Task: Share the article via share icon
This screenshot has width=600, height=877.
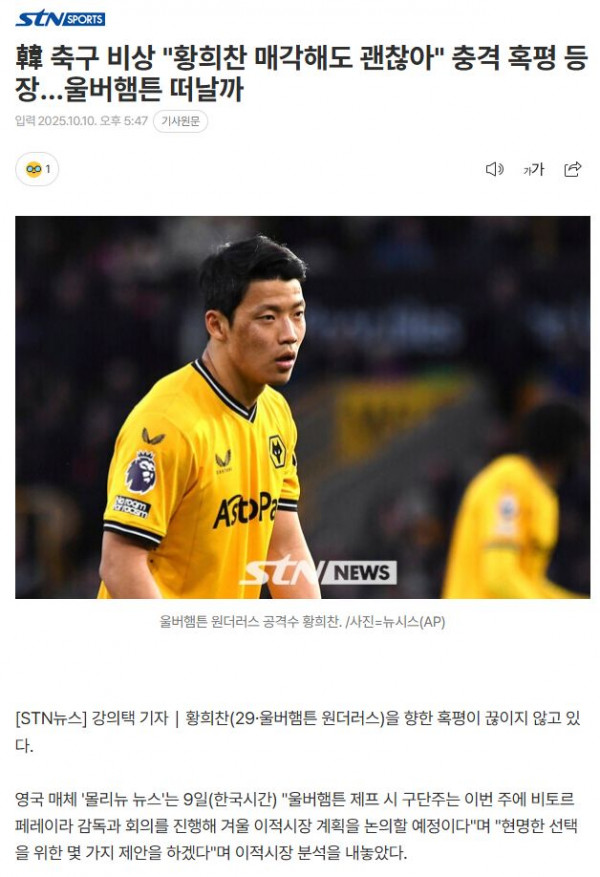Action: (x=573, y=169)
